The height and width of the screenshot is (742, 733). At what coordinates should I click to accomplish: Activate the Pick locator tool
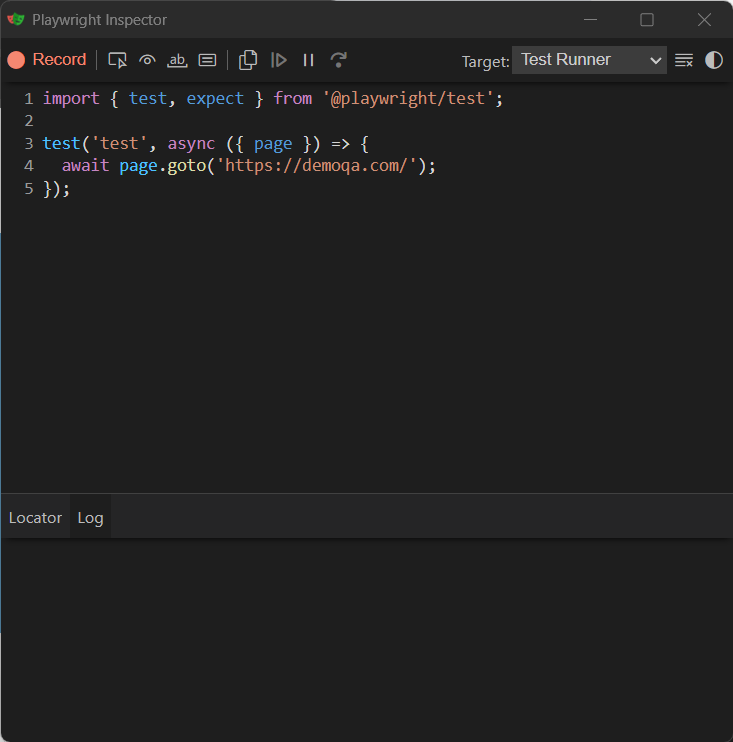tap(117, 60)
